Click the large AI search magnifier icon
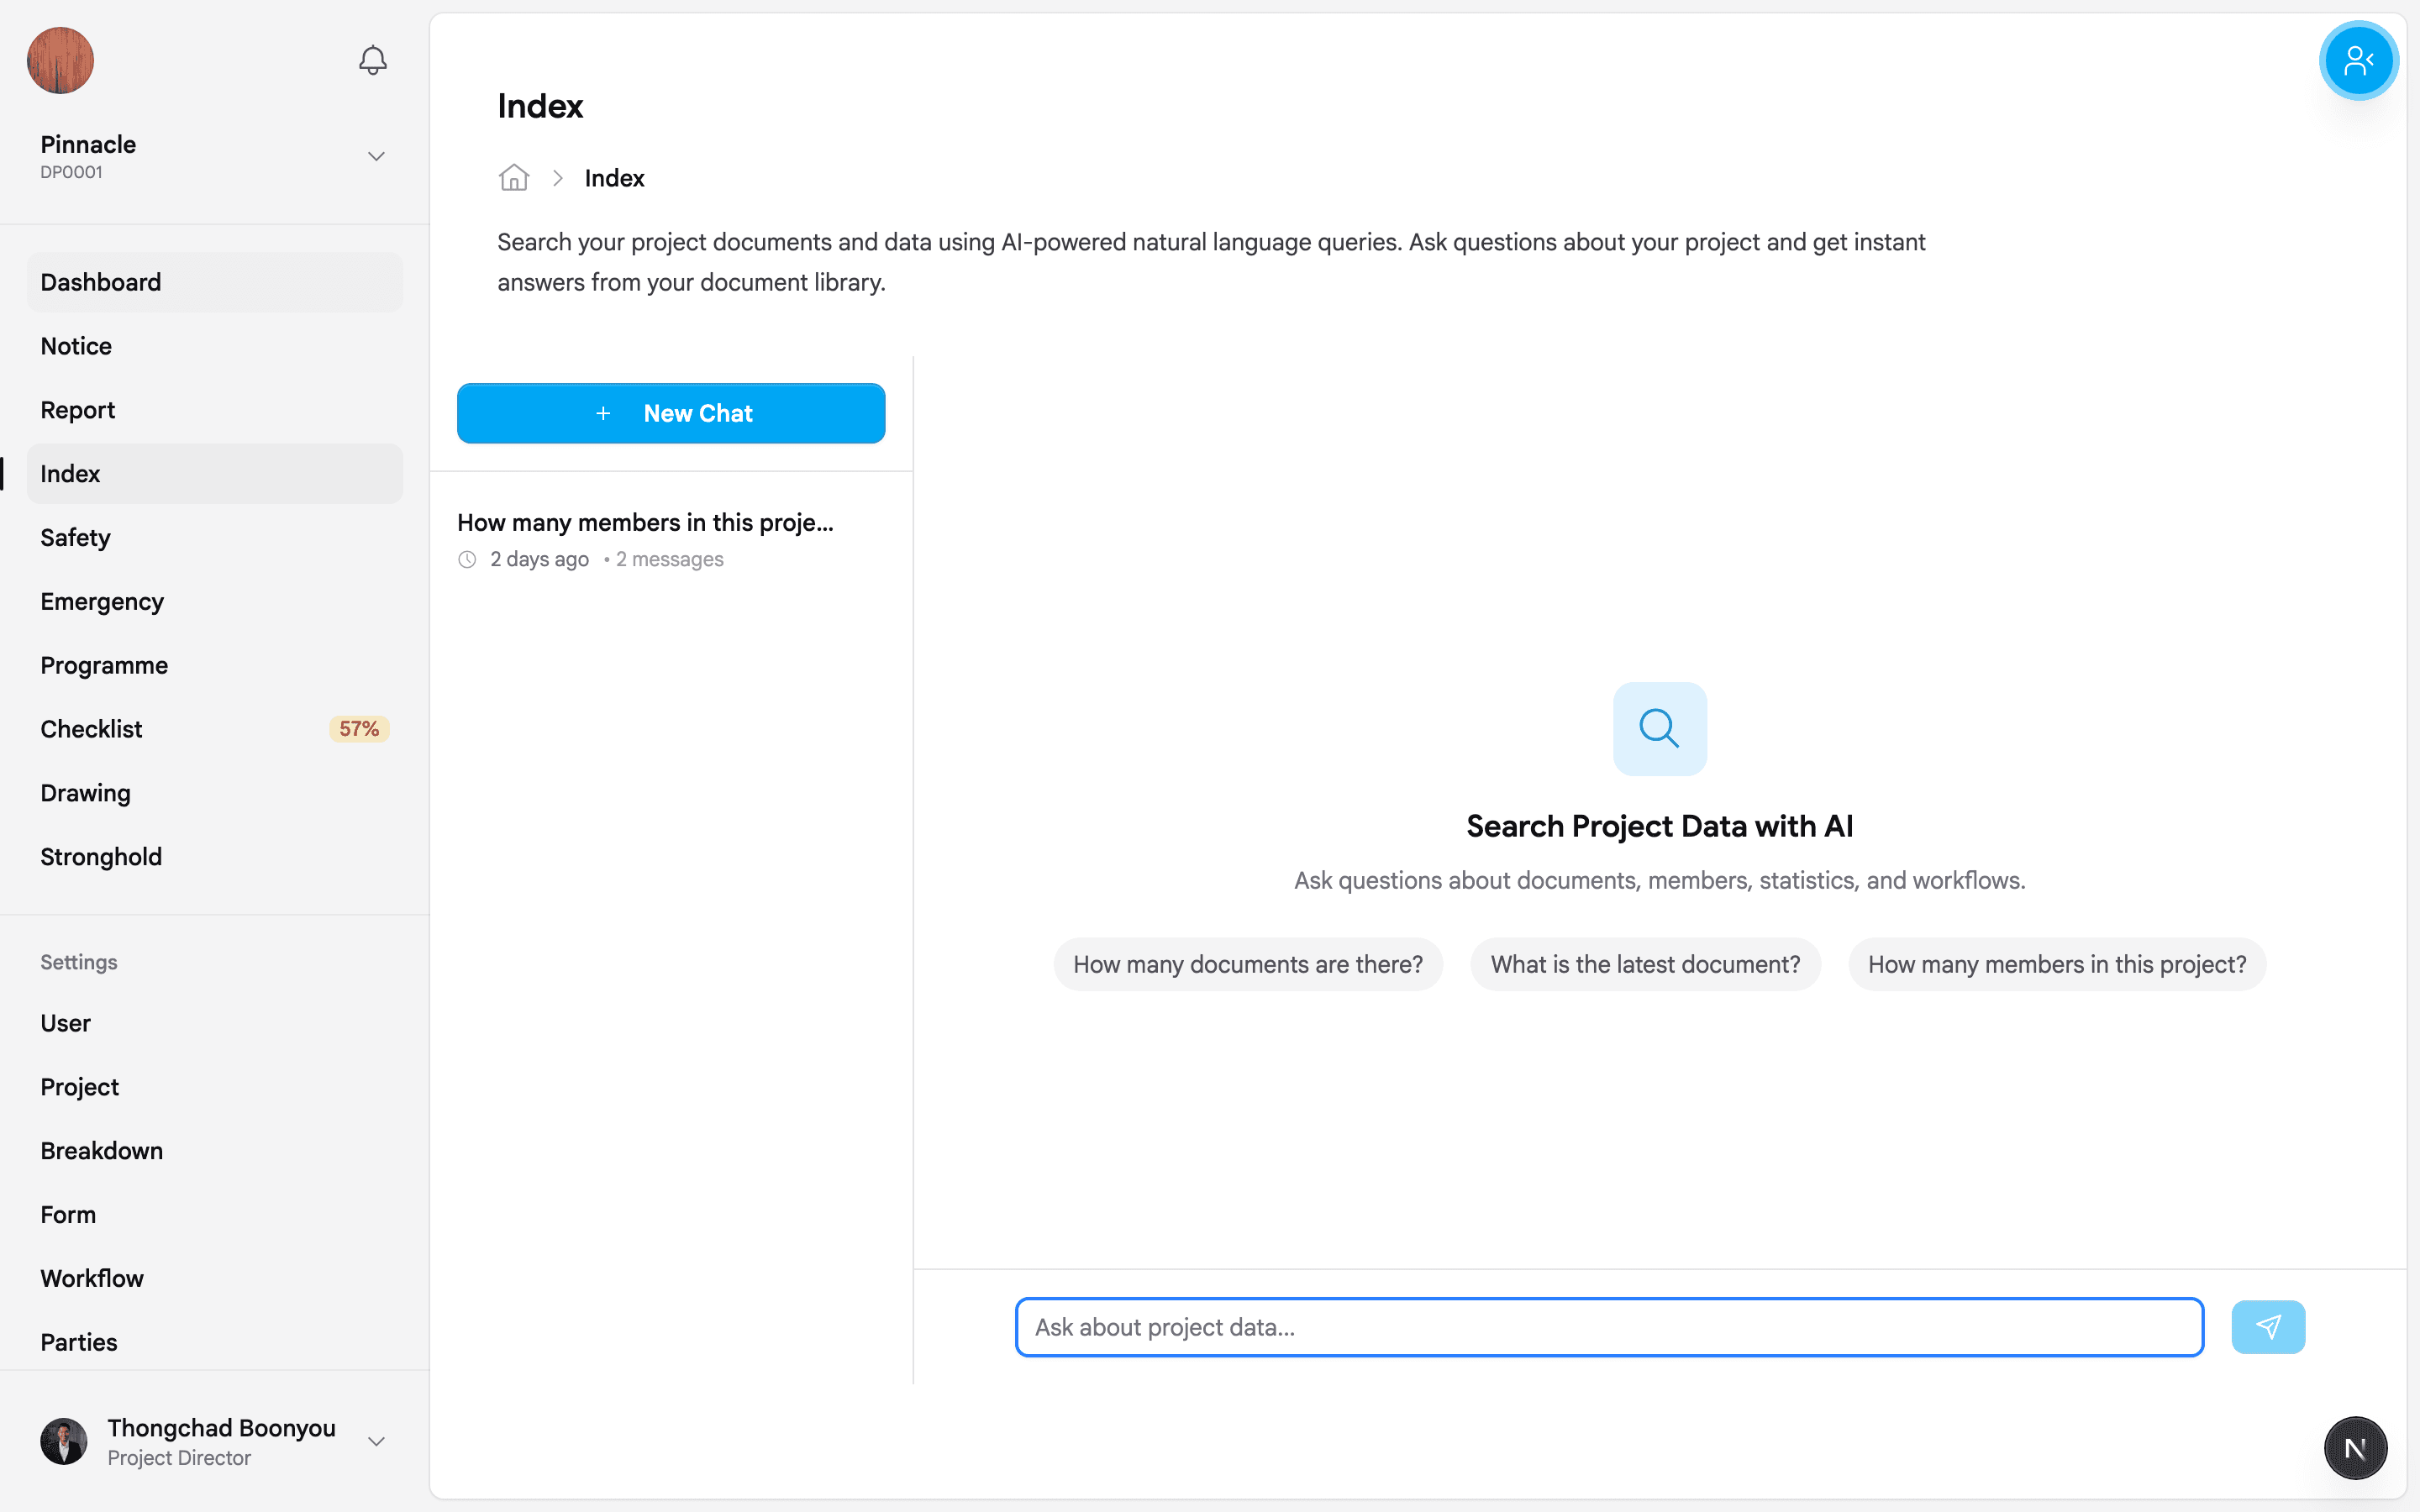This screenshot has width=2420, height=1512. tap(1658, 728)
